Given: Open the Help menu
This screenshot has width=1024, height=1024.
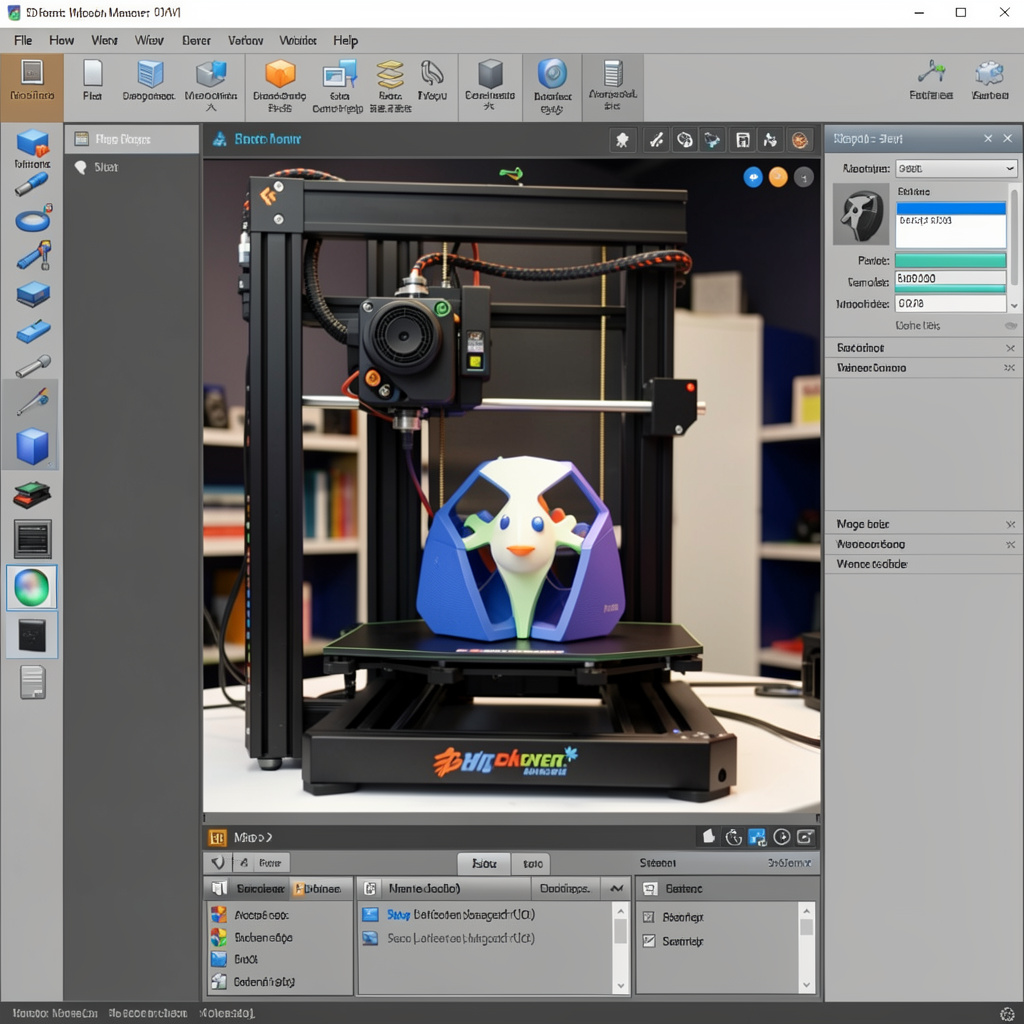Looking at the screenshot, I should (x=345, y=40).
